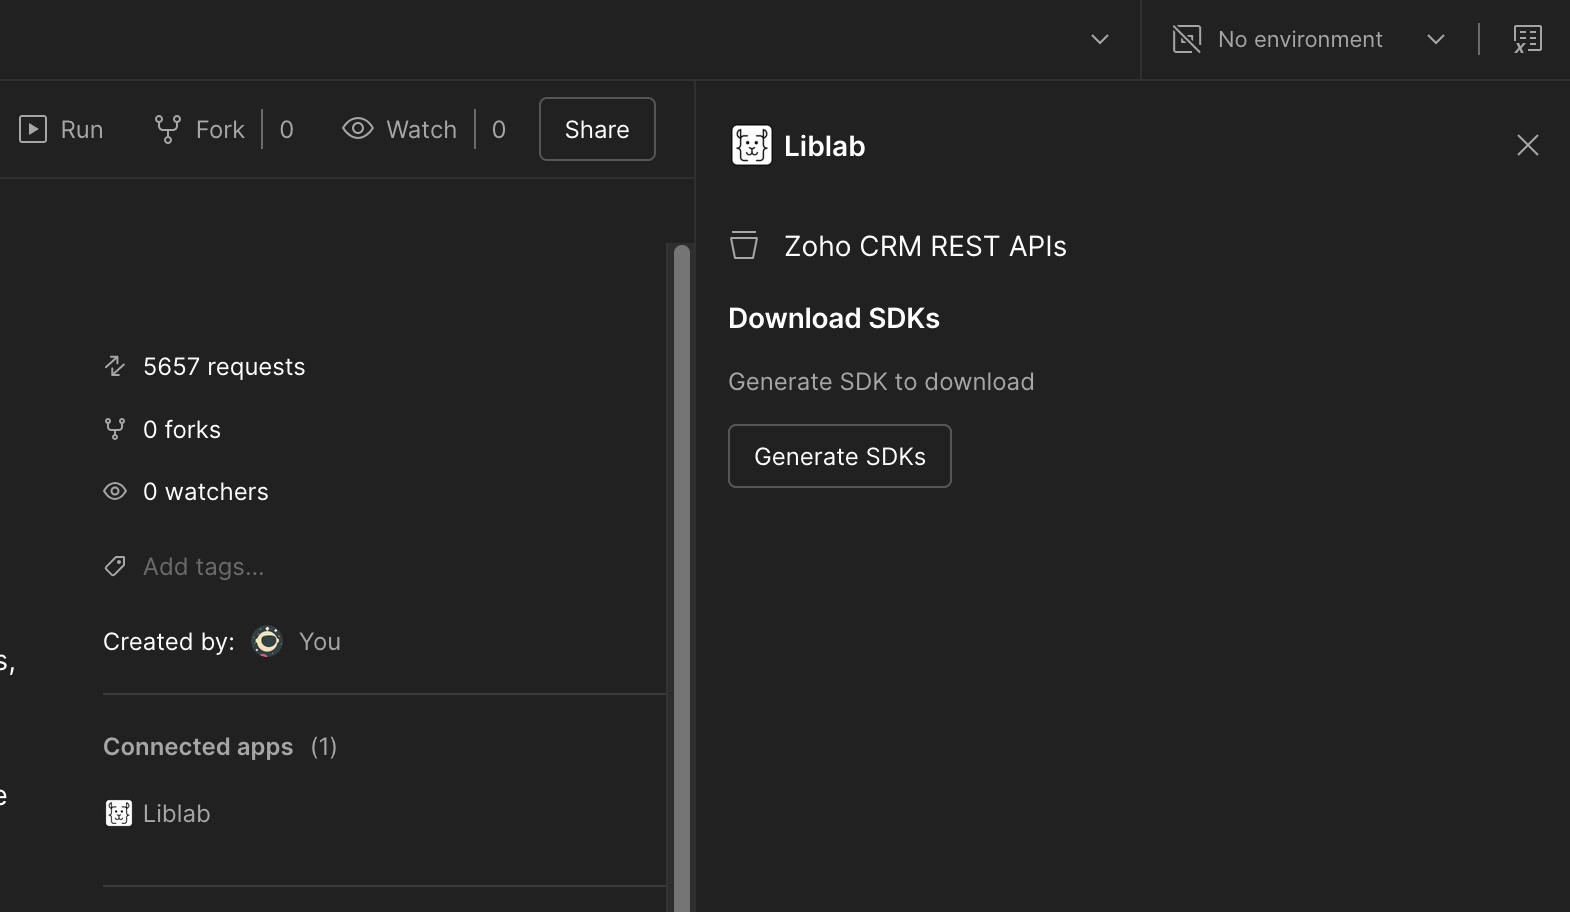1570x912 pixels.
Task: Click the Fork count number
Action: click(287, 129)
